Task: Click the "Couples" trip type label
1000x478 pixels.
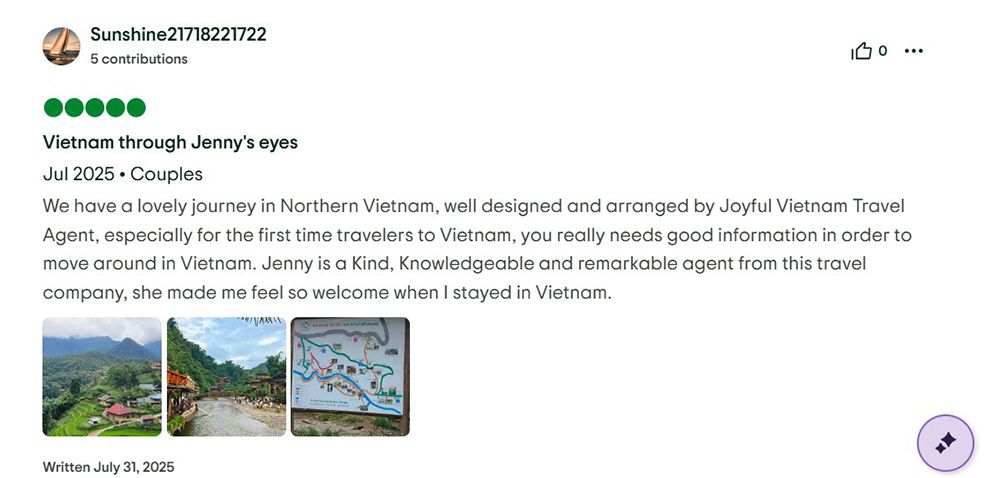Action: click(x=167, y=174)
